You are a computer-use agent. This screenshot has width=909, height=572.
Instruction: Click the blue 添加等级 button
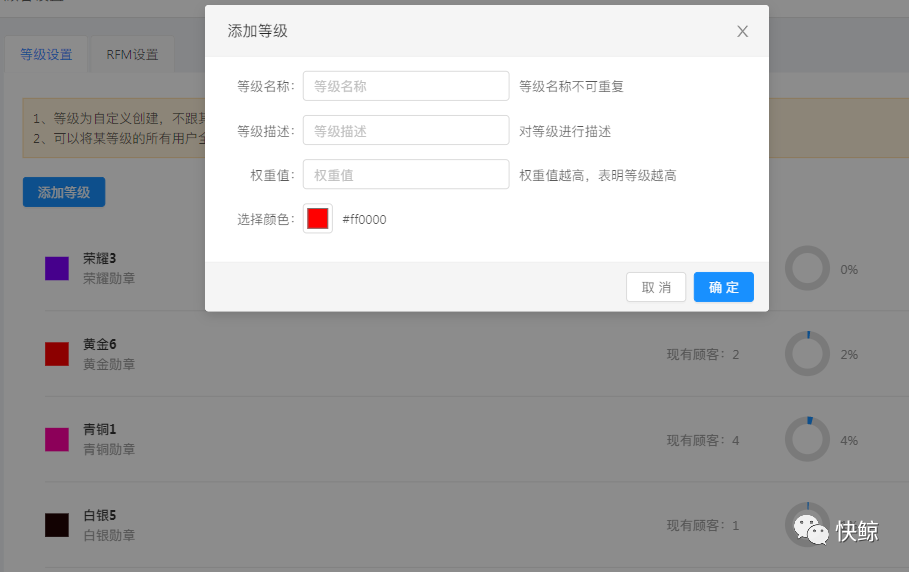tap(64, 192)
